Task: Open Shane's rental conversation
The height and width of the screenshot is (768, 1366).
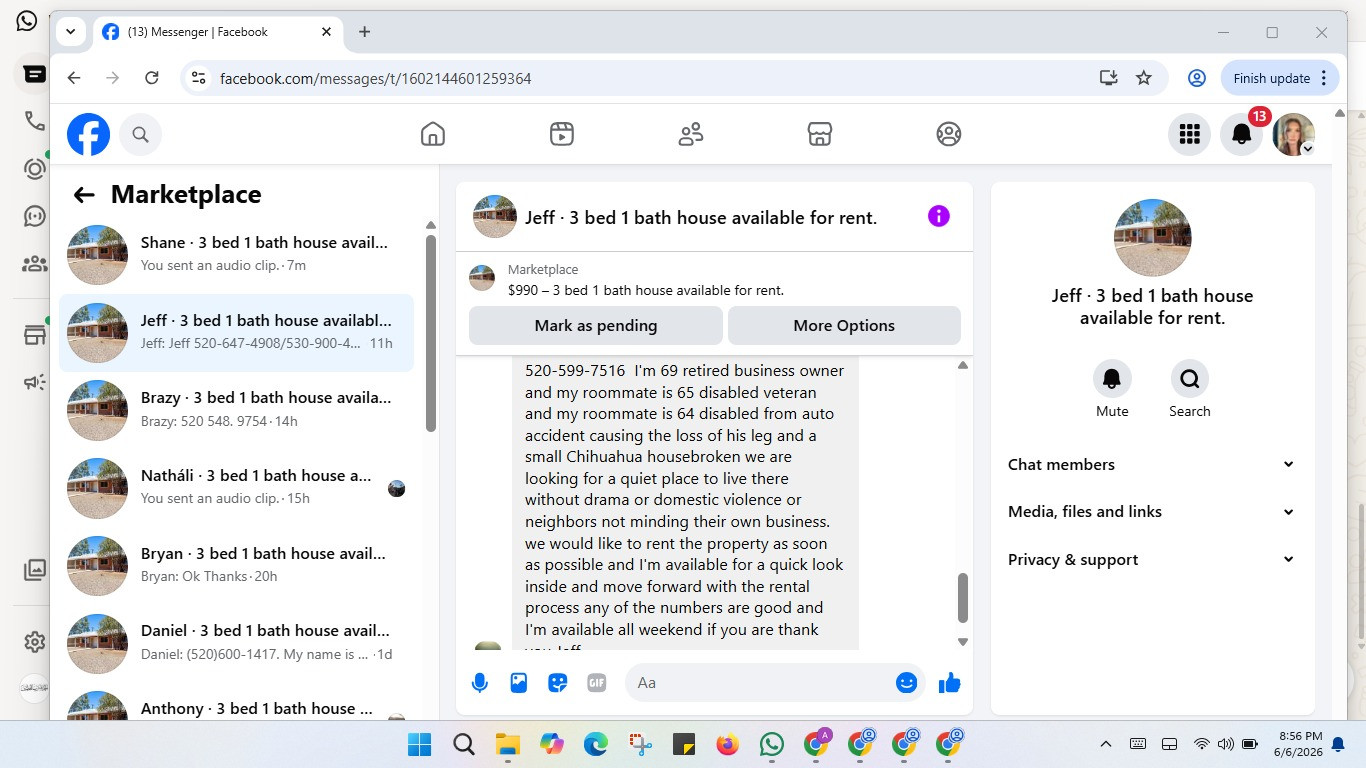Action: 236,254
